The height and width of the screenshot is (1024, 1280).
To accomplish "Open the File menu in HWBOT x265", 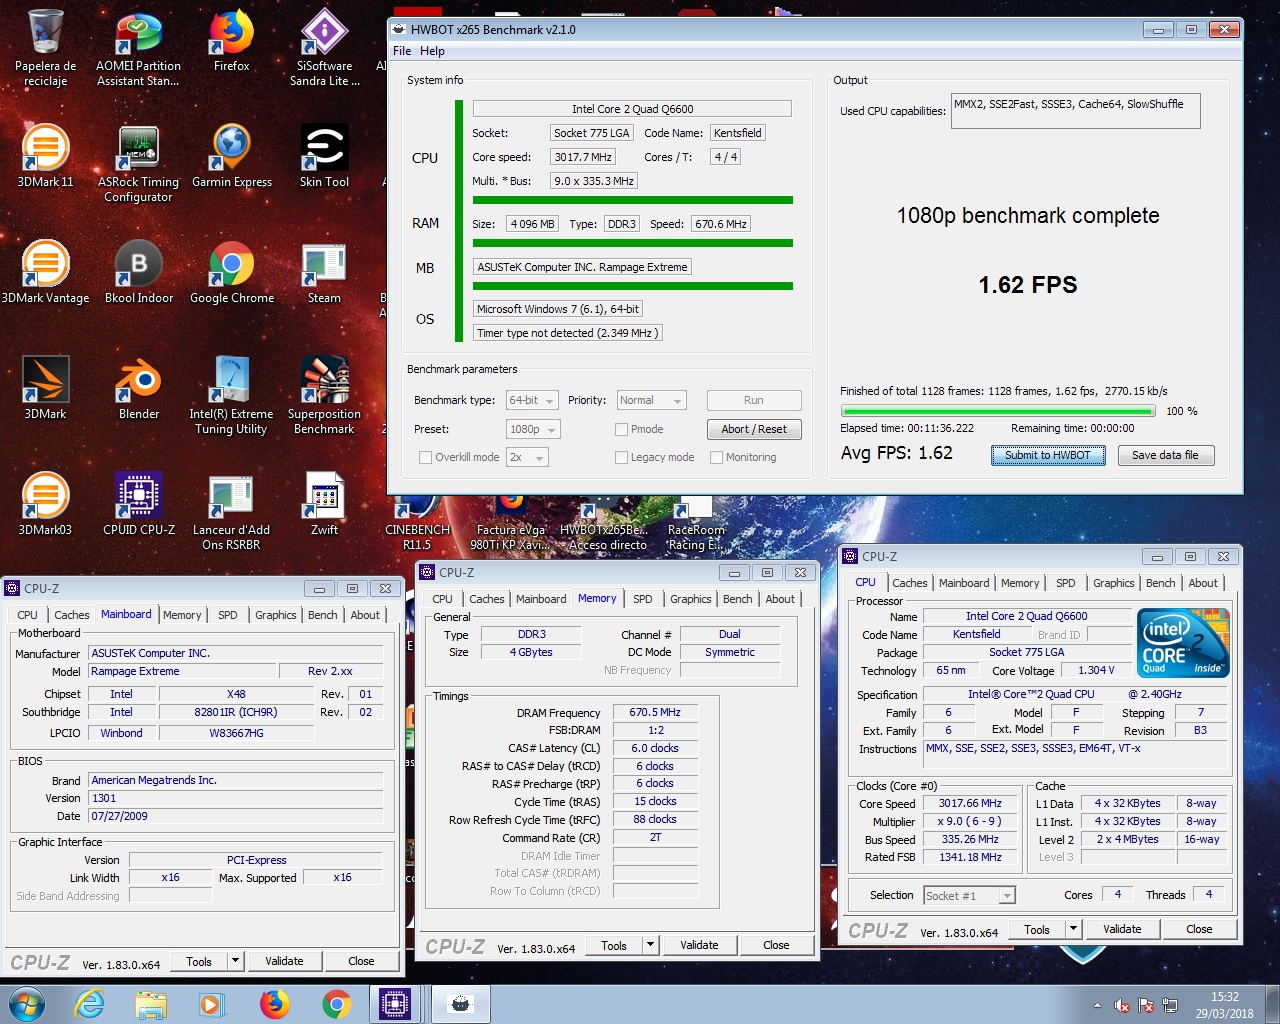I will point(402,51).
